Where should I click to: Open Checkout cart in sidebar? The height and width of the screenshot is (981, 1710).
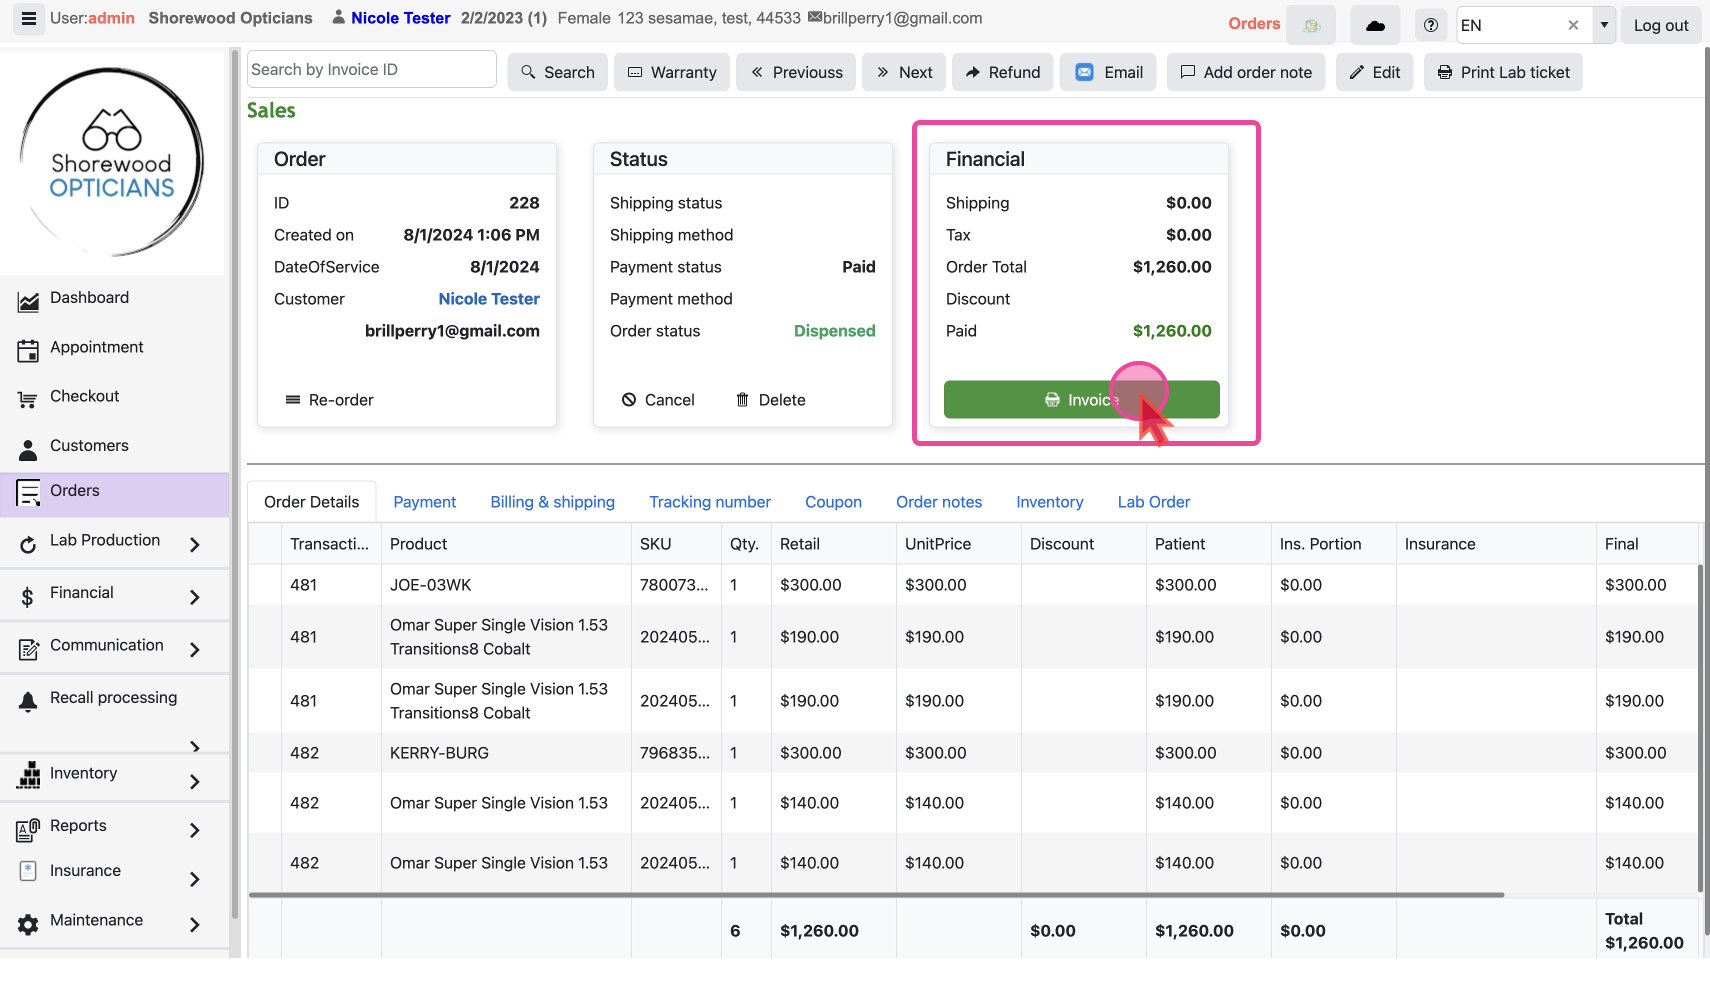(84, 396)
